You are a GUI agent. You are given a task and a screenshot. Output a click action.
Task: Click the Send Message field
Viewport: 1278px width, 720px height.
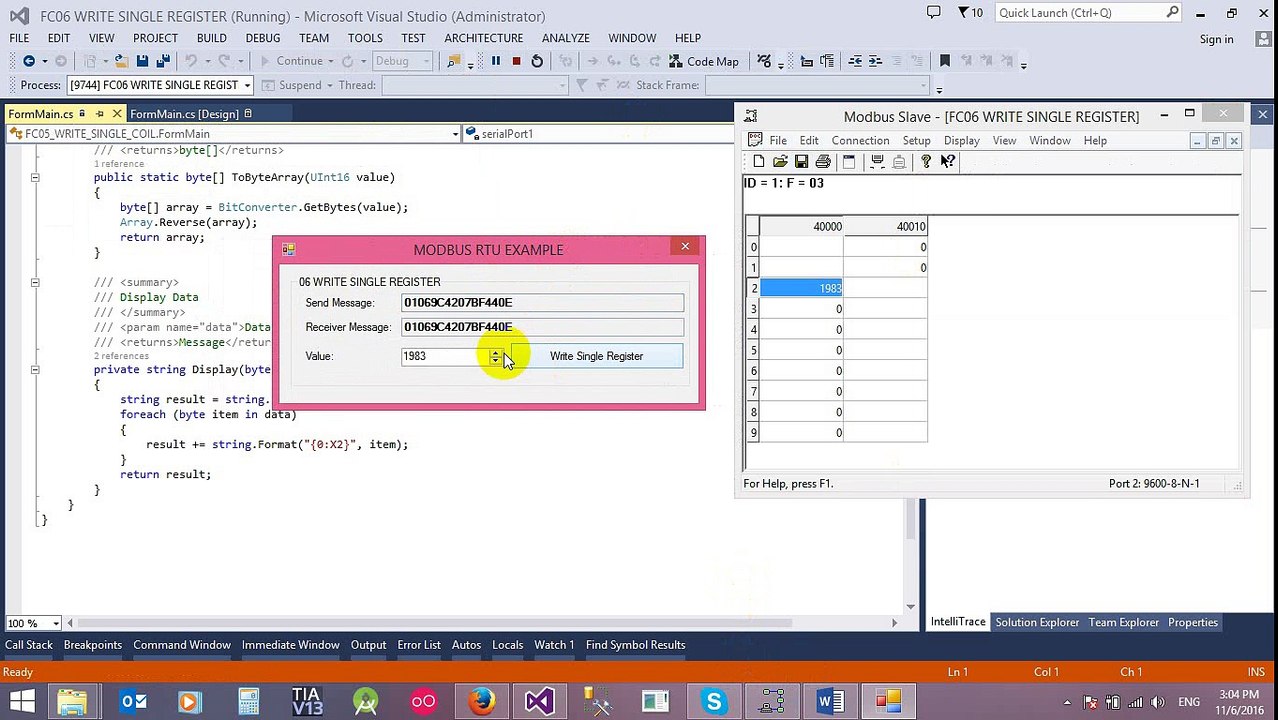pos(542,303)
